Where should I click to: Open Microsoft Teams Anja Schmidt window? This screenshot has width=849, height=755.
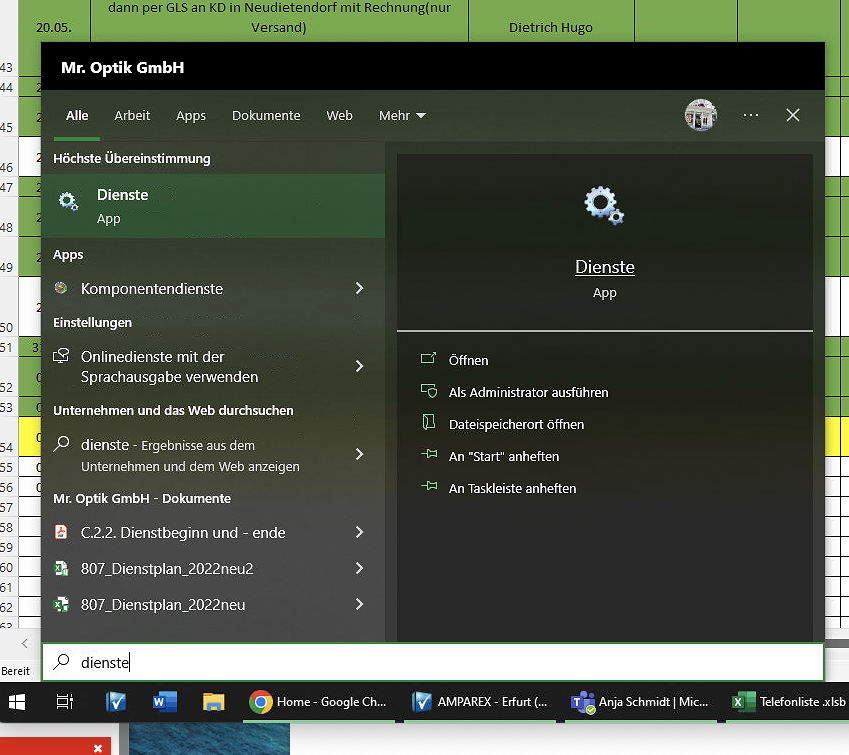click(638, 702)
